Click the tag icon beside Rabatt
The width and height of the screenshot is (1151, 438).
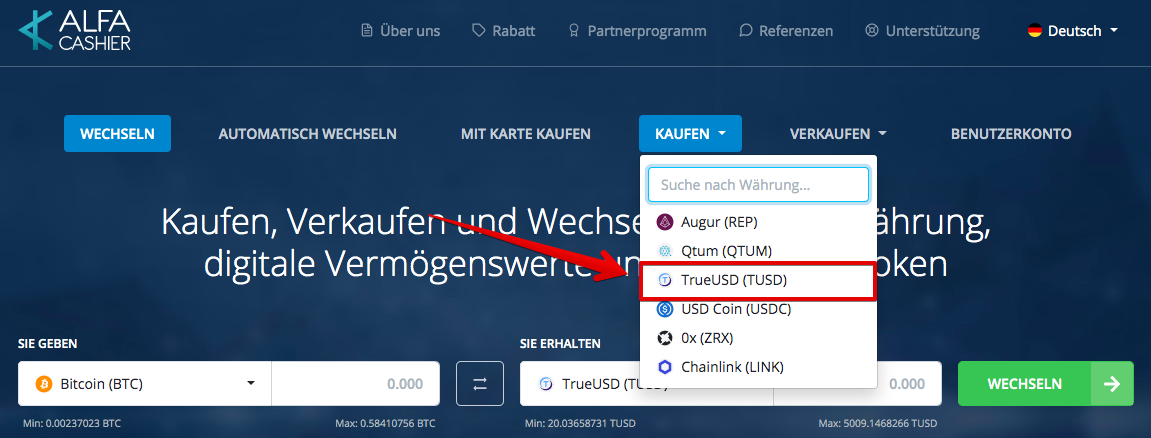(479, 31)
